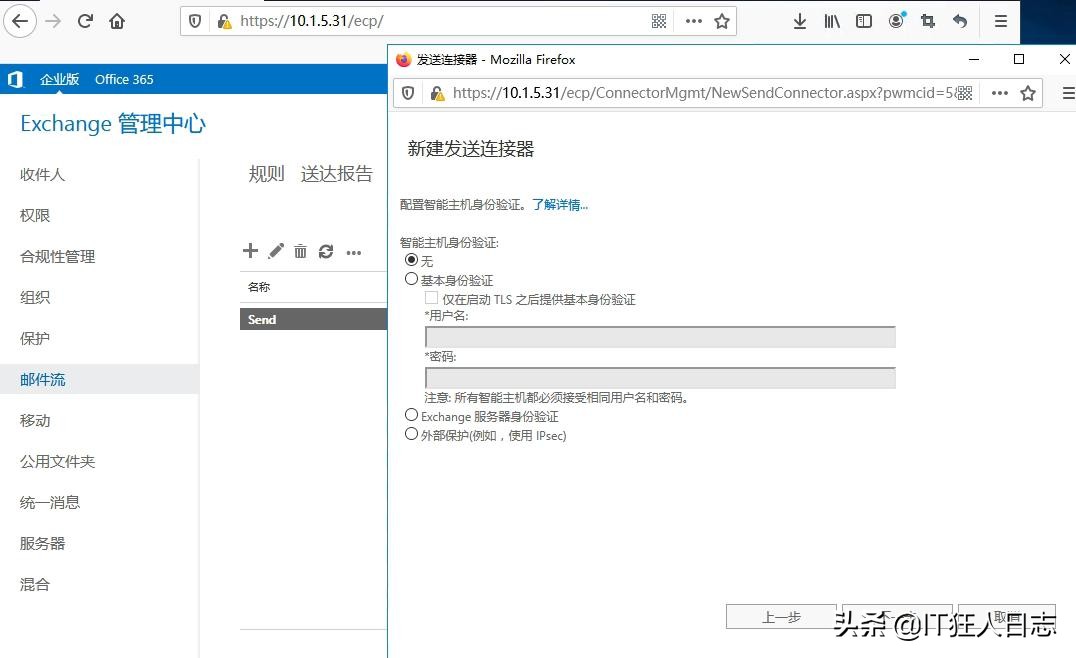This screenshot has width=1076, height=658.
Task: Open the popup window's more options ellipsis
Action: pos(999,93)
